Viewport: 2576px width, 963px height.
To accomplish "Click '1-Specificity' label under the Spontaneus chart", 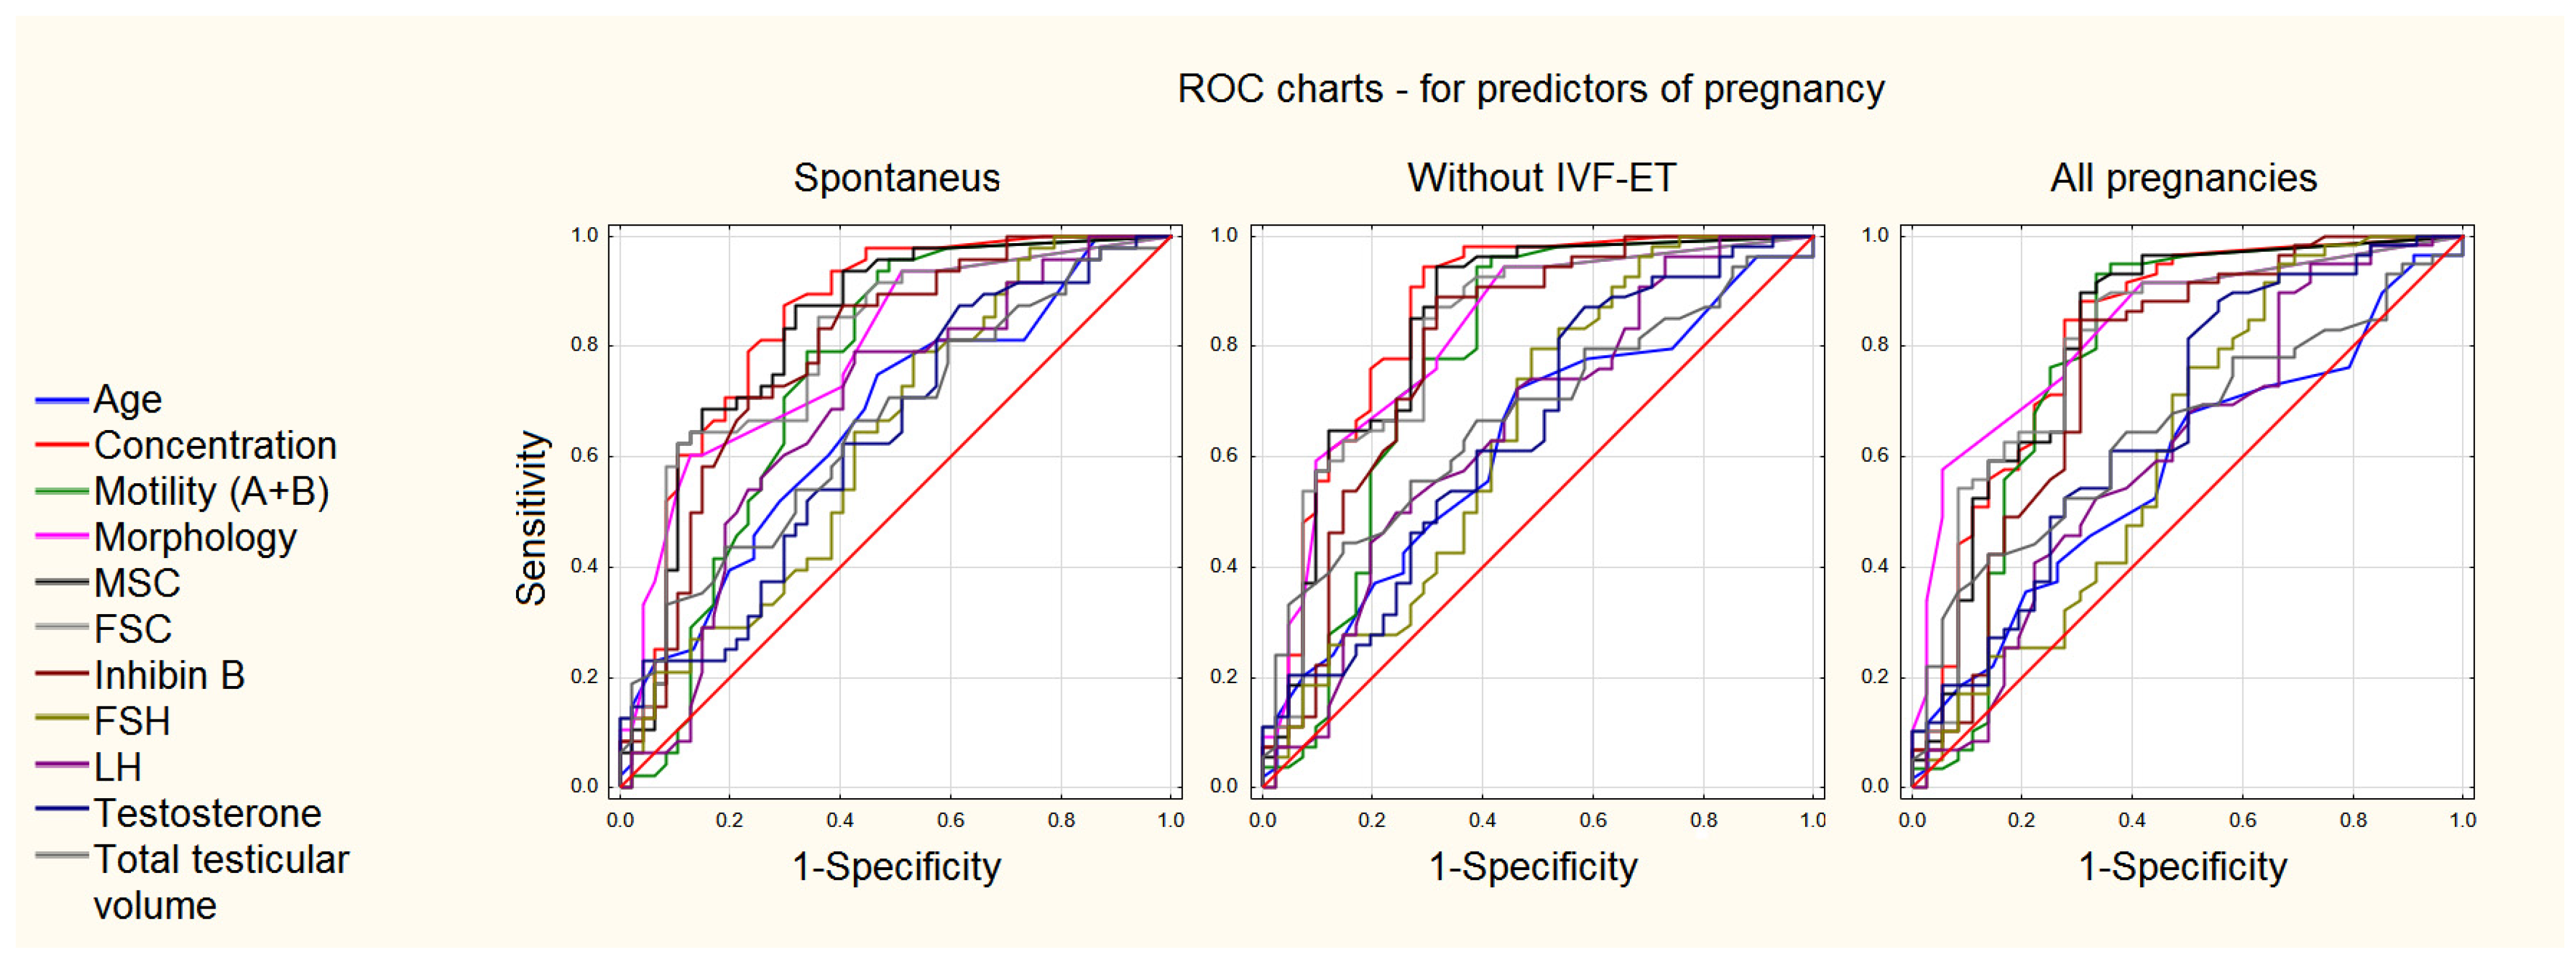I will click(896, 866).
